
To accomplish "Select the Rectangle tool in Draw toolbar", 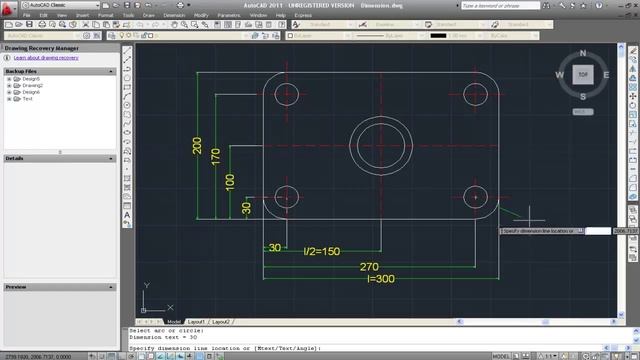I will pyautogui.click(x=127, y=87).
